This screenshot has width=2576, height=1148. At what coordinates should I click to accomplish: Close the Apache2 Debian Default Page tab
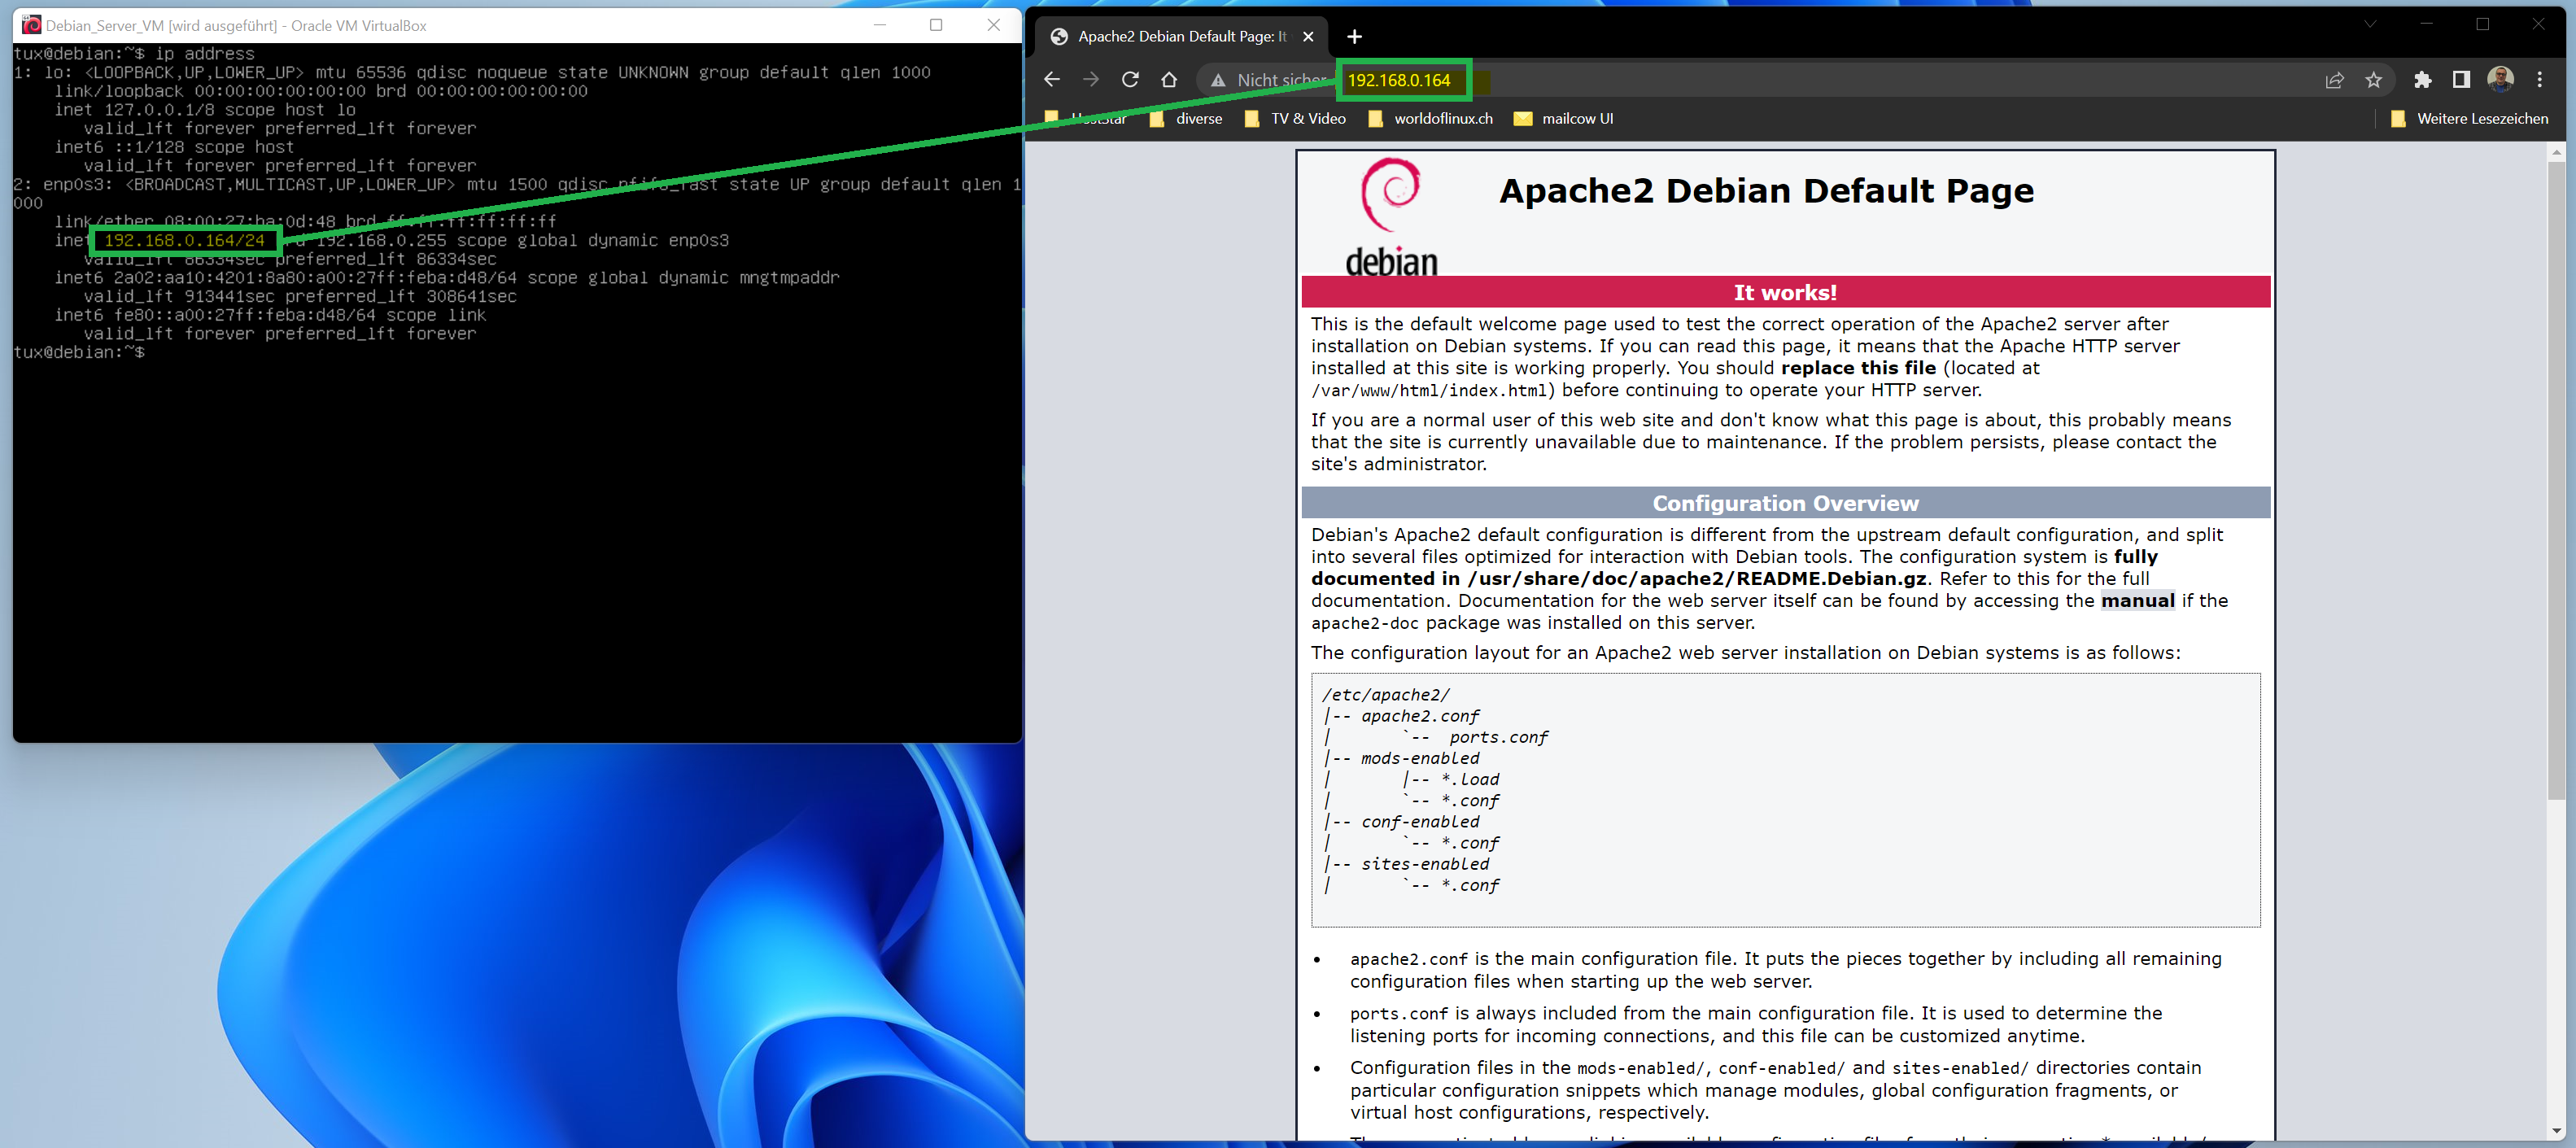click(1307, 37)
